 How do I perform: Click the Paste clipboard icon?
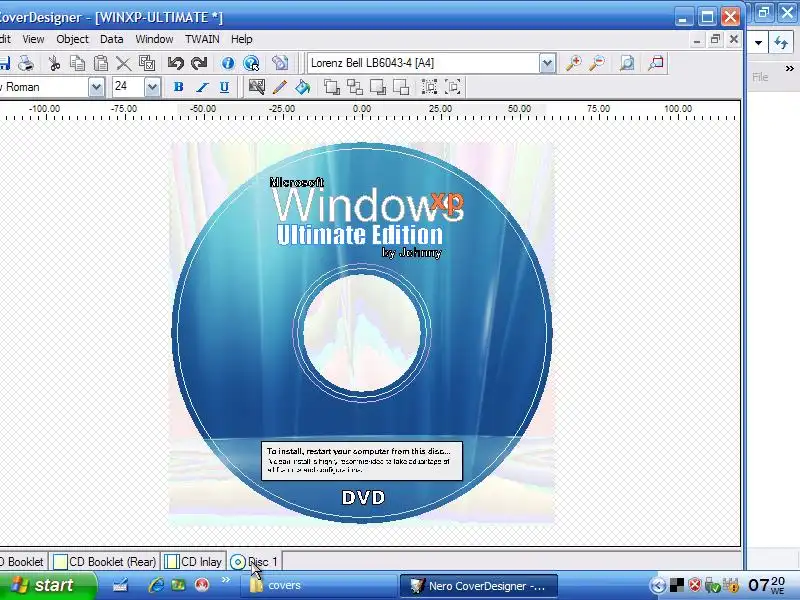click(101, 63)
